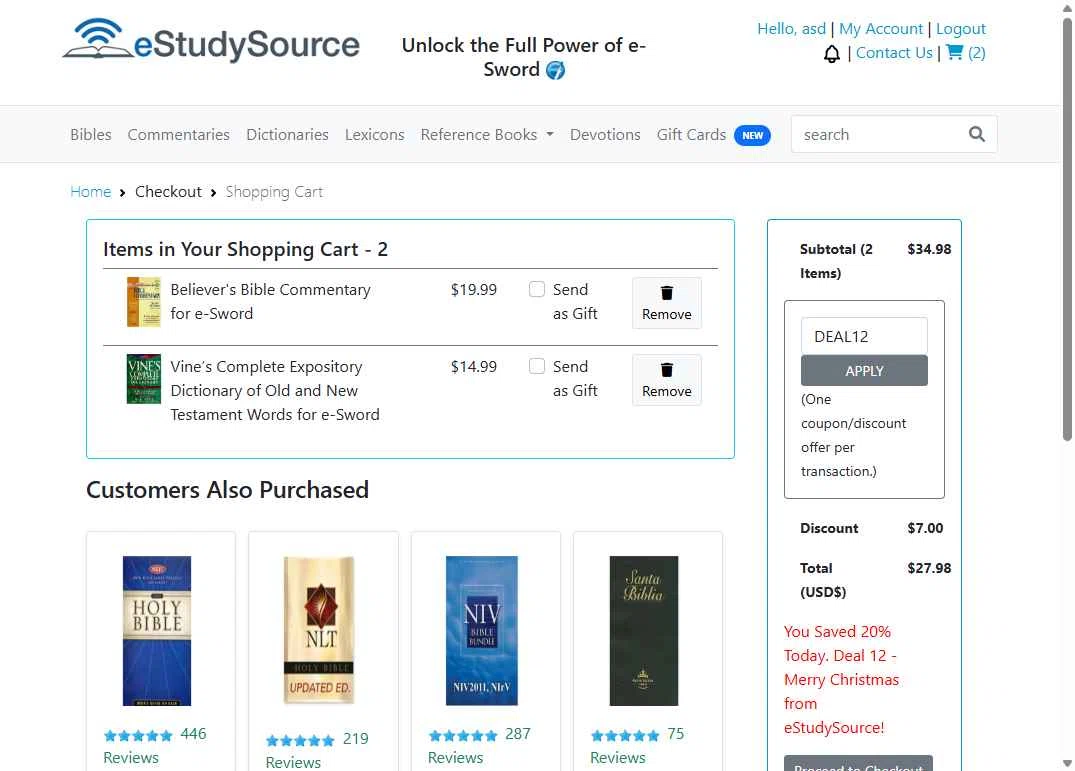This screenshot has width=1075, height=771.
Task: Click the Vine's Complete Expository Dictionary title
Action: 274,391
